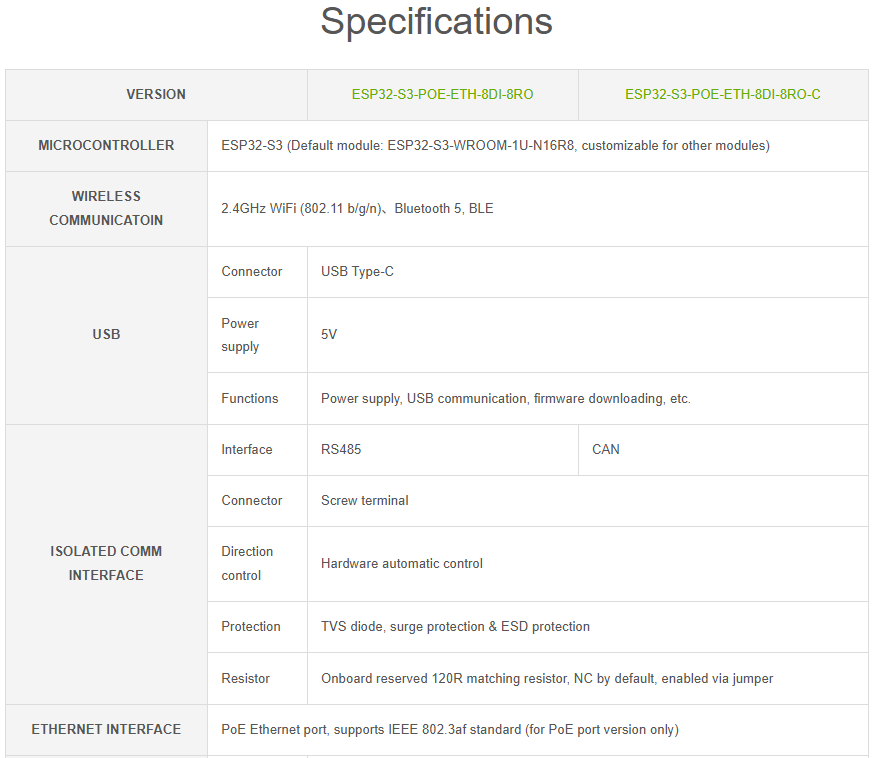
Task: Open the ESP32-S3-POE-ETH-8DI-8RO-C version link
Action: (722, 95)
